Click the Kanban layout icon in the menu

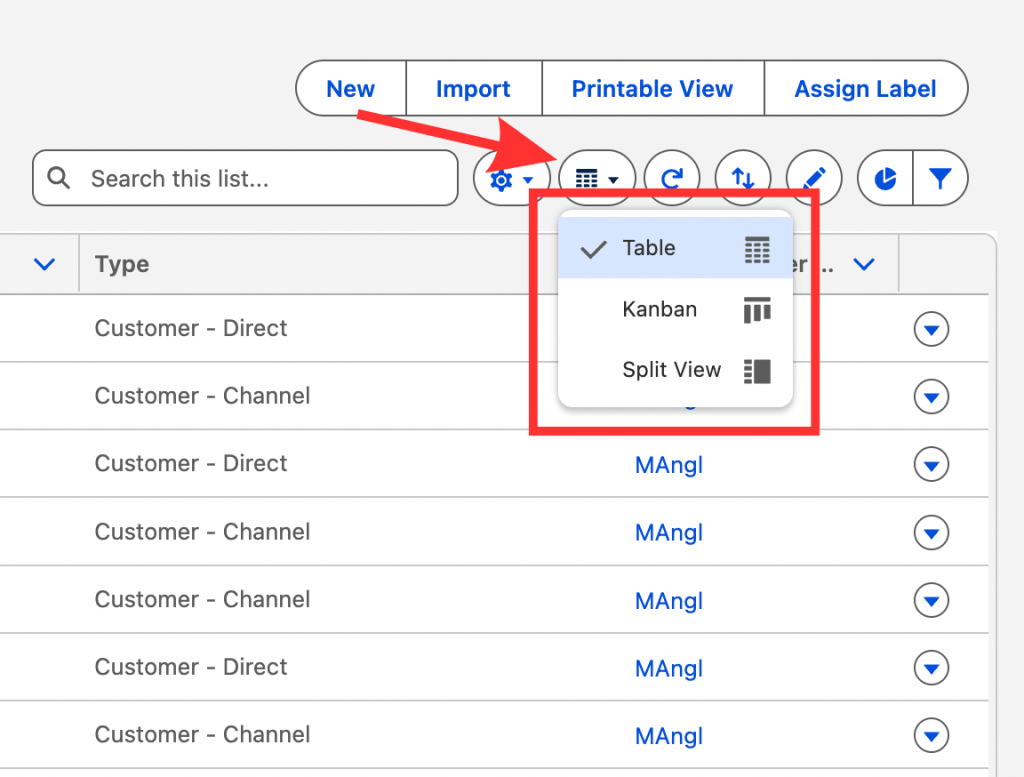756,310
